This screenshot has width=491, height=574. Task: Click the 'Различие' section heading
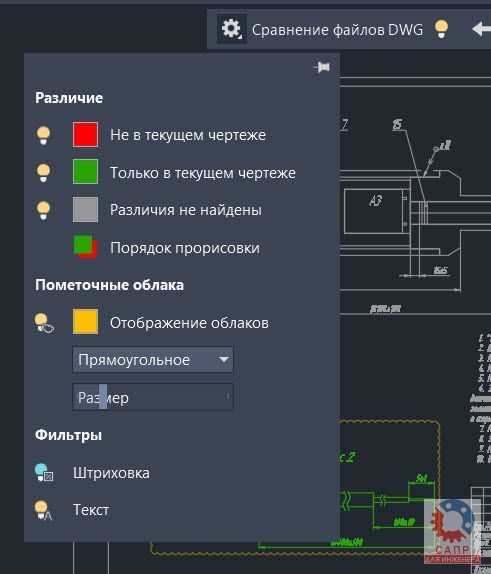(x=69, y=98)
